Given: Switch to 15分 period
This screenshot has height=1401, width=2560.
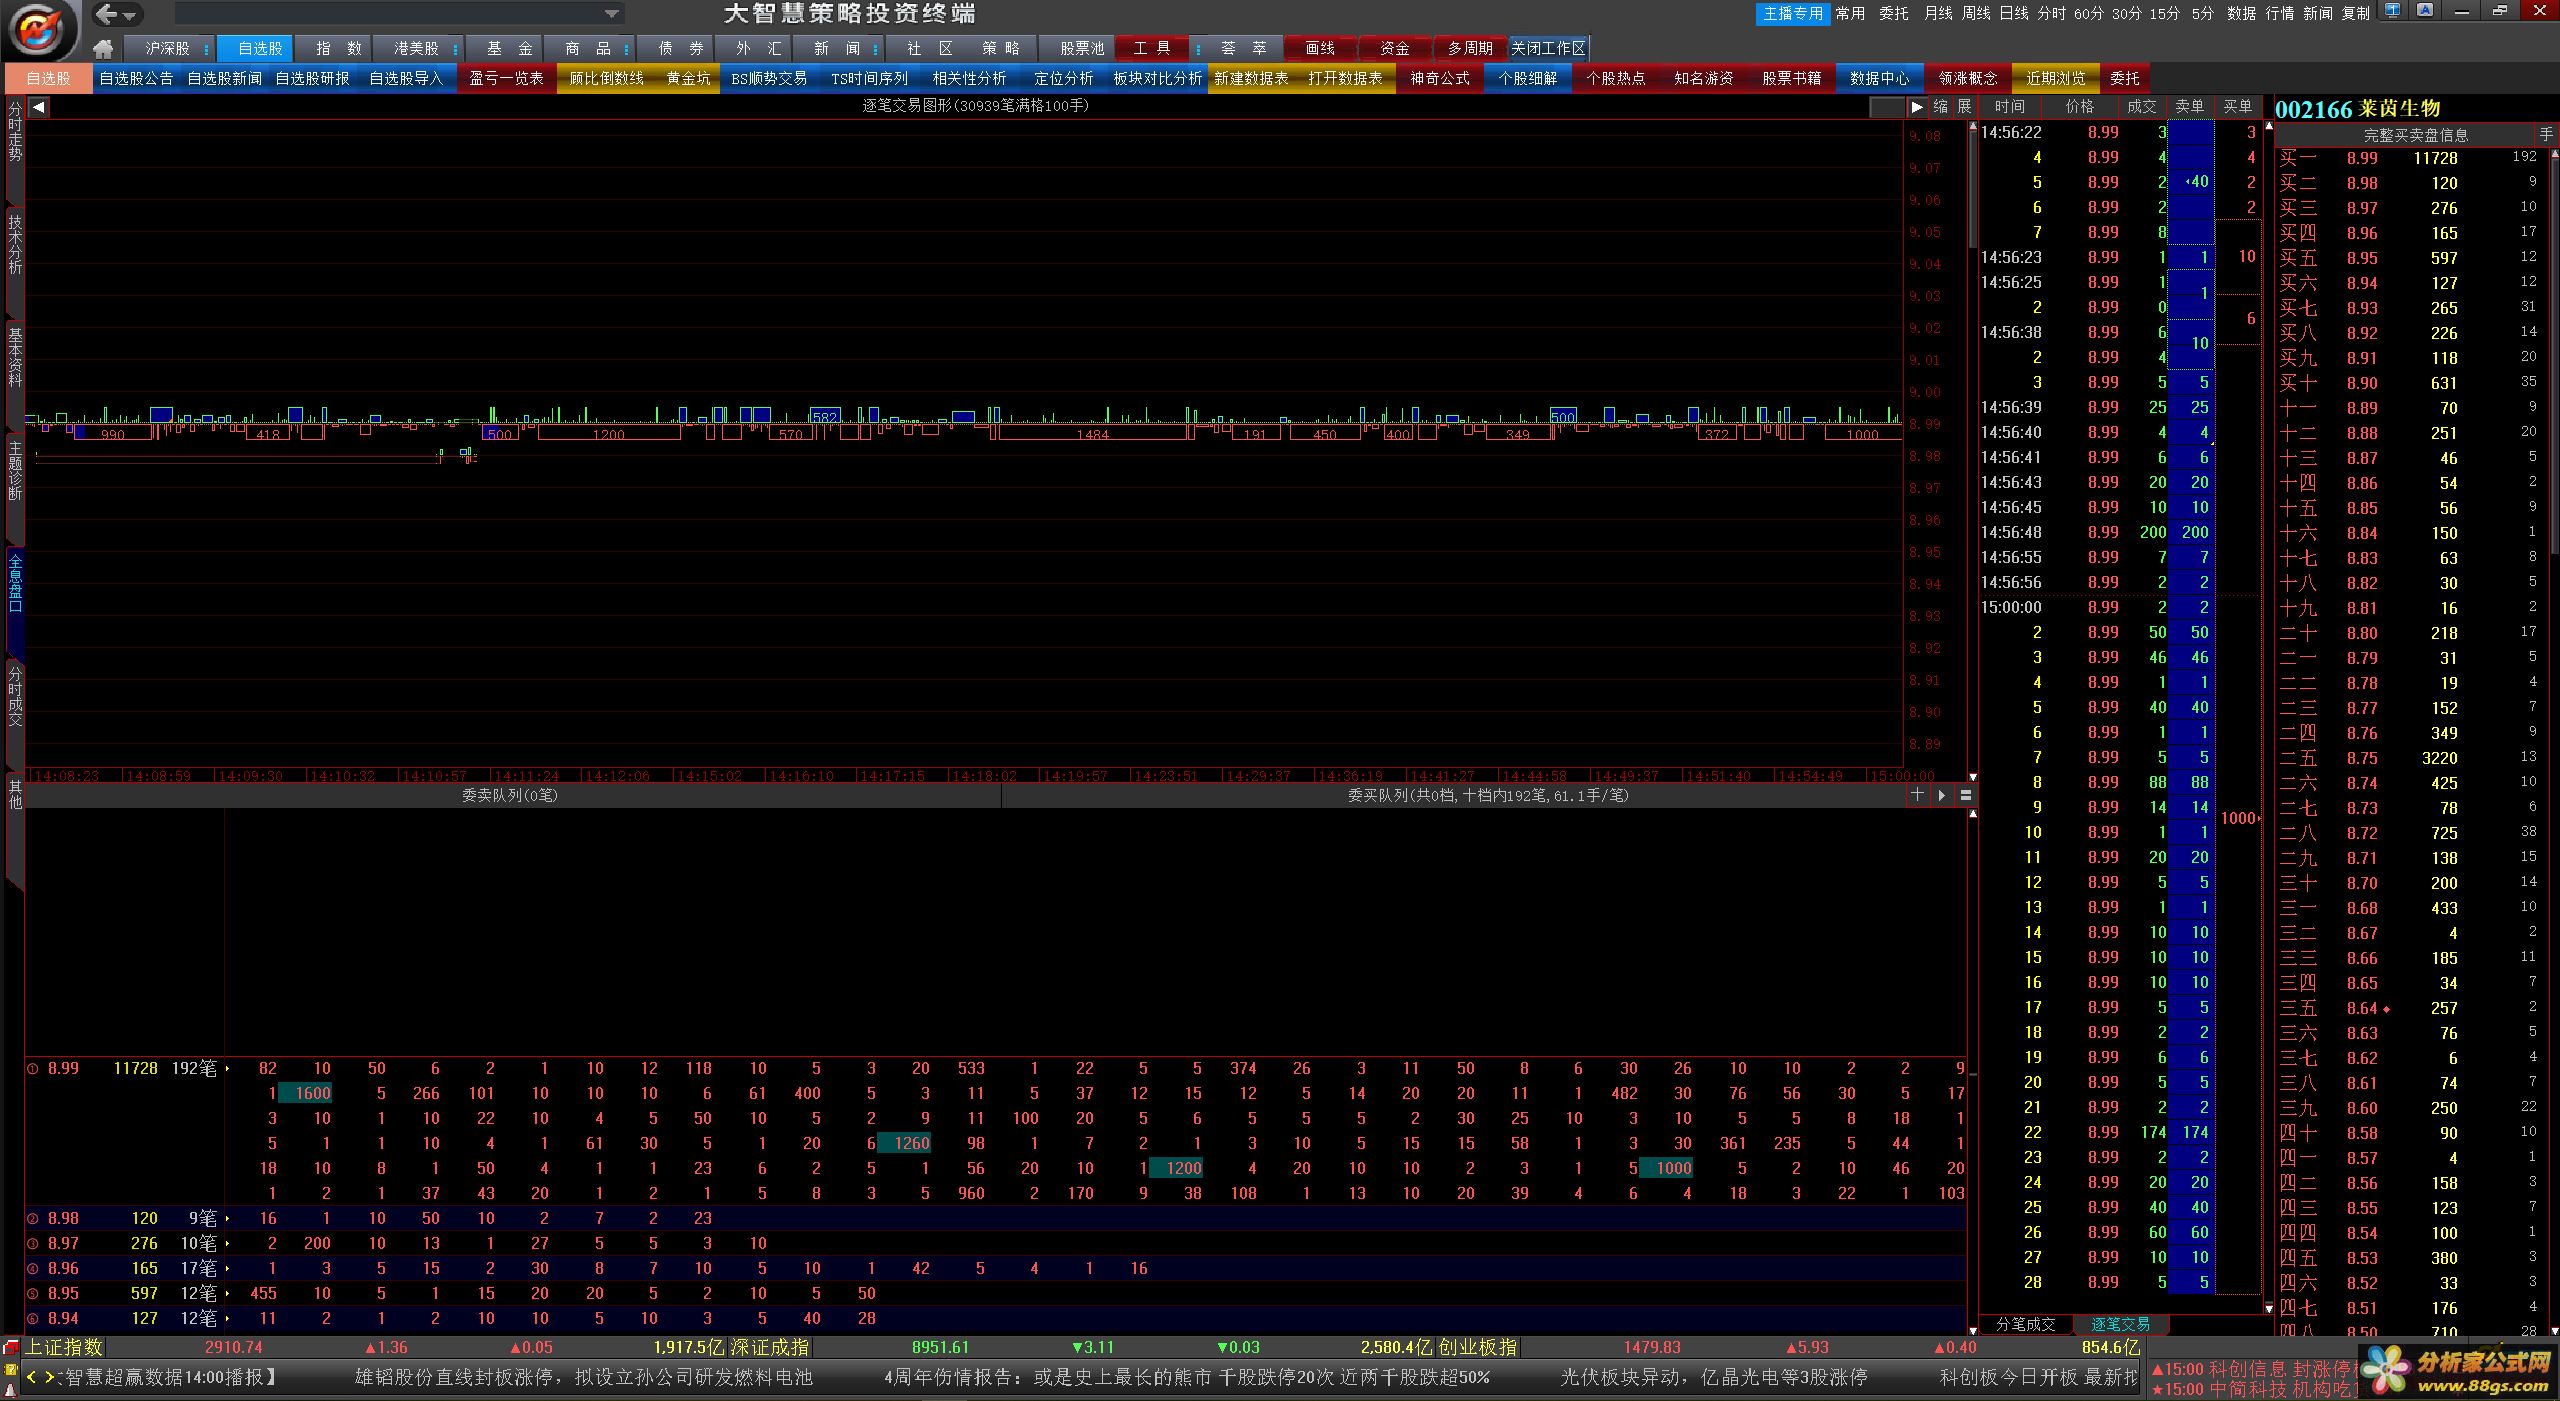Looking at the screenshot, I should point(2165,13).
